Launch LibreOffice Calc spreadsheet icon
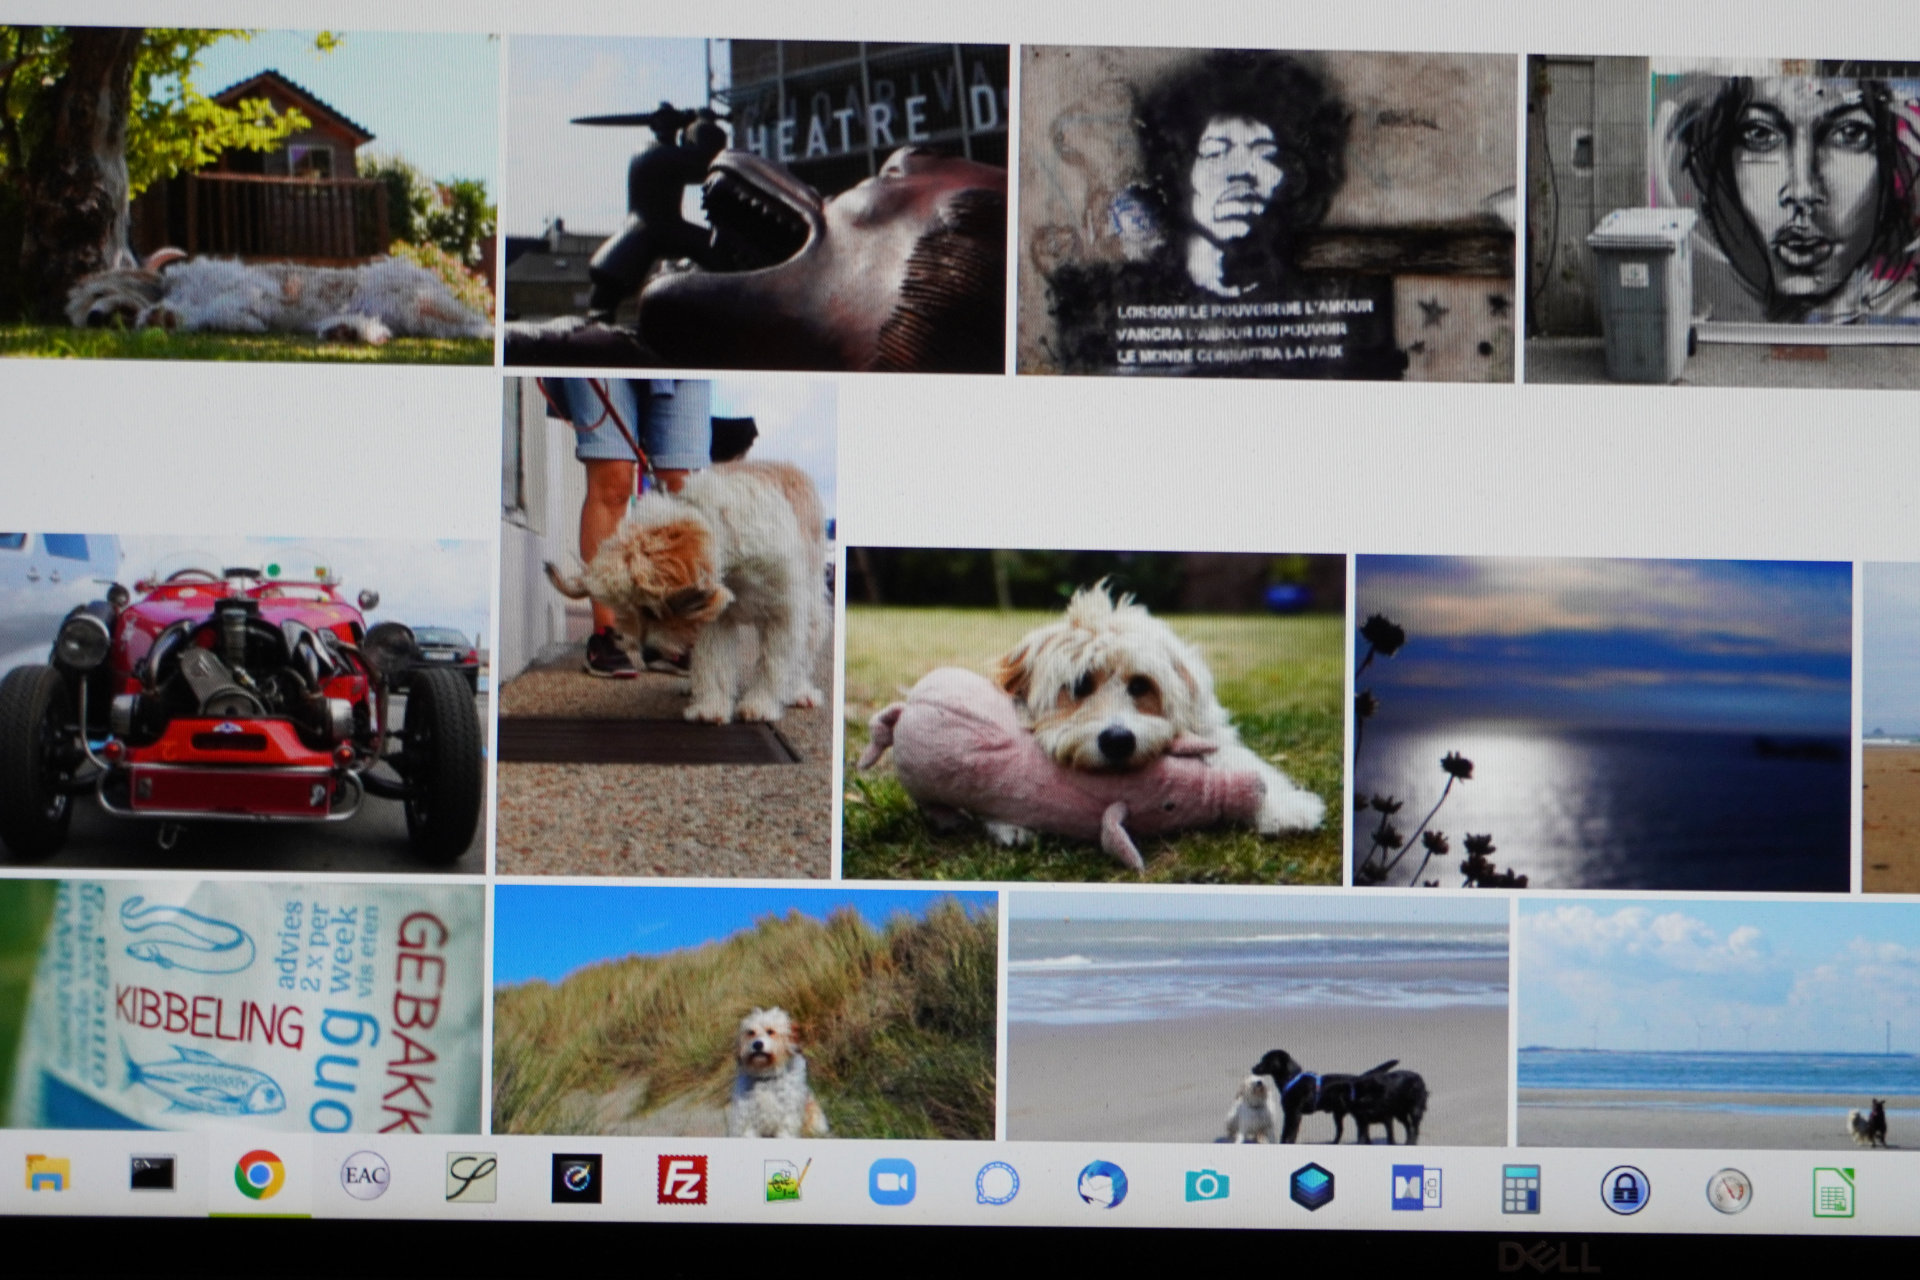The width and height of the screenshot is (1920, 1280). pos(1834,1192)
